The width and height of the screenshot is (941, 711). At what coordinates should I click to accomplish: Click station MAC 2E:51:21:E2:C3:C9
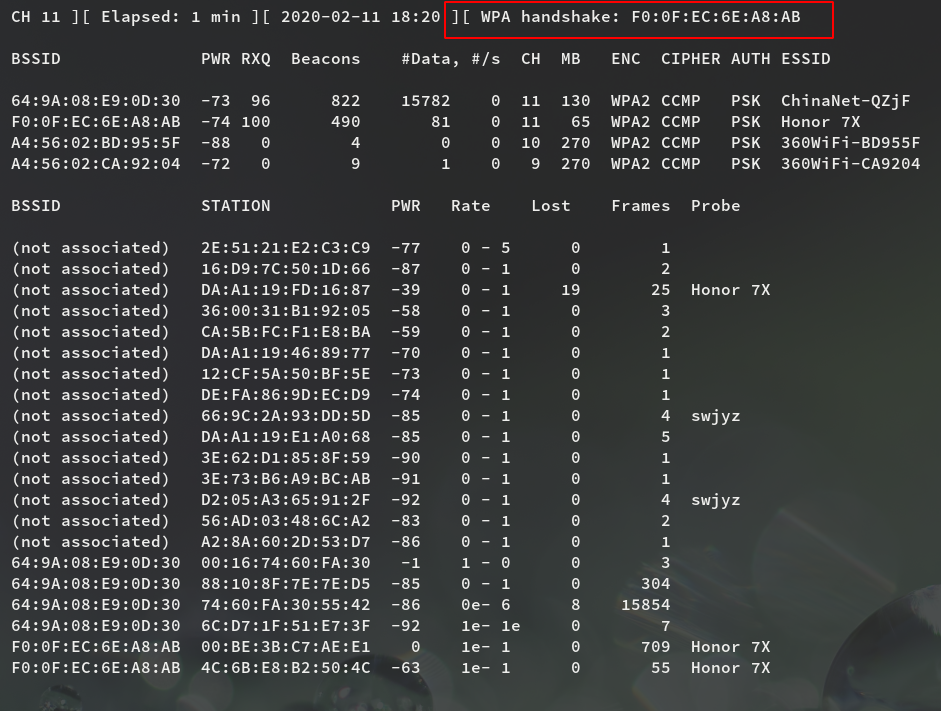(285, 248)
